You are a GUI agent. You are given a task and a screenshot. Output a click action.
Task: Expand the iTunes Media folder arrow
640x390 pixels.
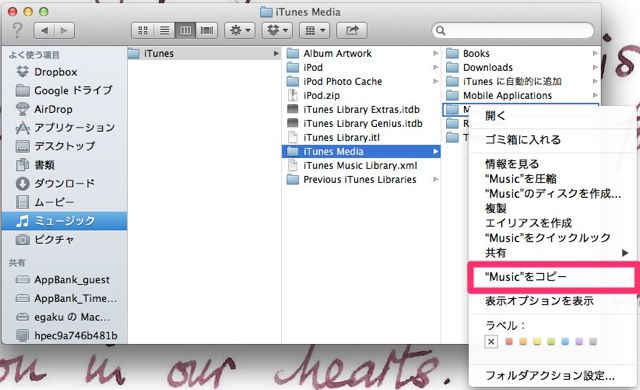click(436, 151)
